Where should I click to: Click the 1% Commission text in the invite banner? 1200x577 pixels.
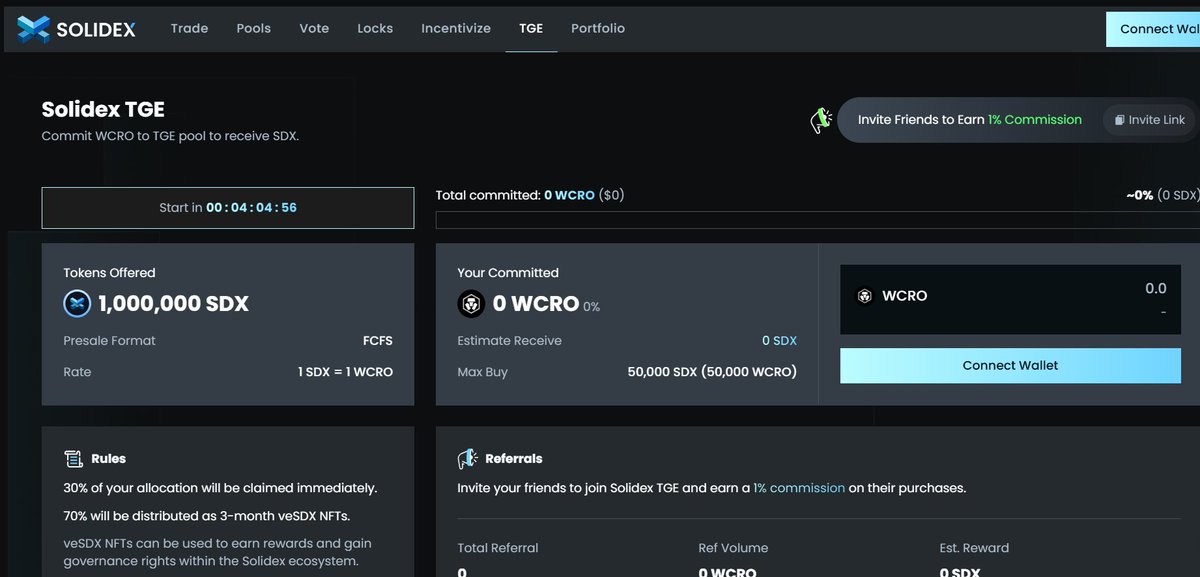tap(1035, 120)
